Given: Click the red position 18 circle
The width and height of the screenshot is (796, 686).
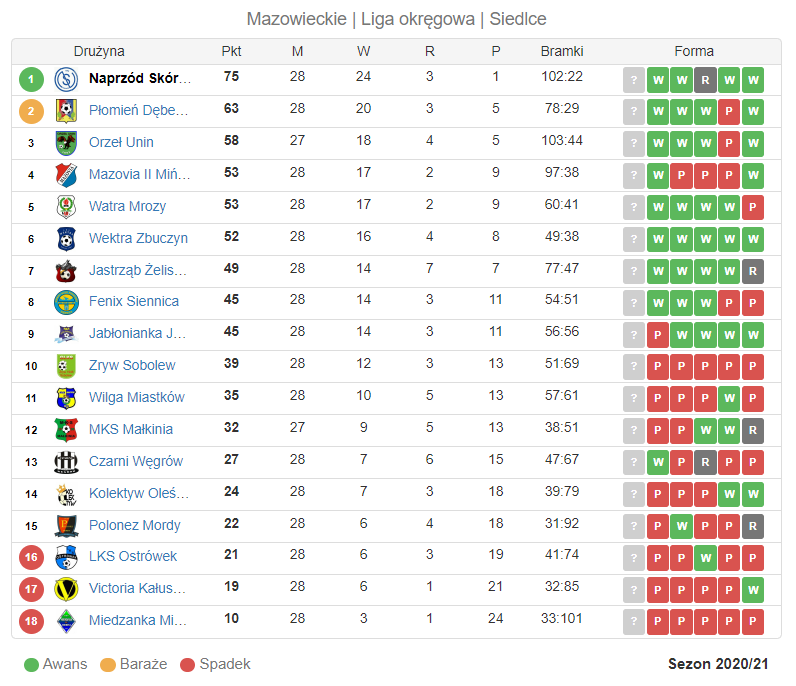Looking at the screenshot, I should tap(31, 621).
